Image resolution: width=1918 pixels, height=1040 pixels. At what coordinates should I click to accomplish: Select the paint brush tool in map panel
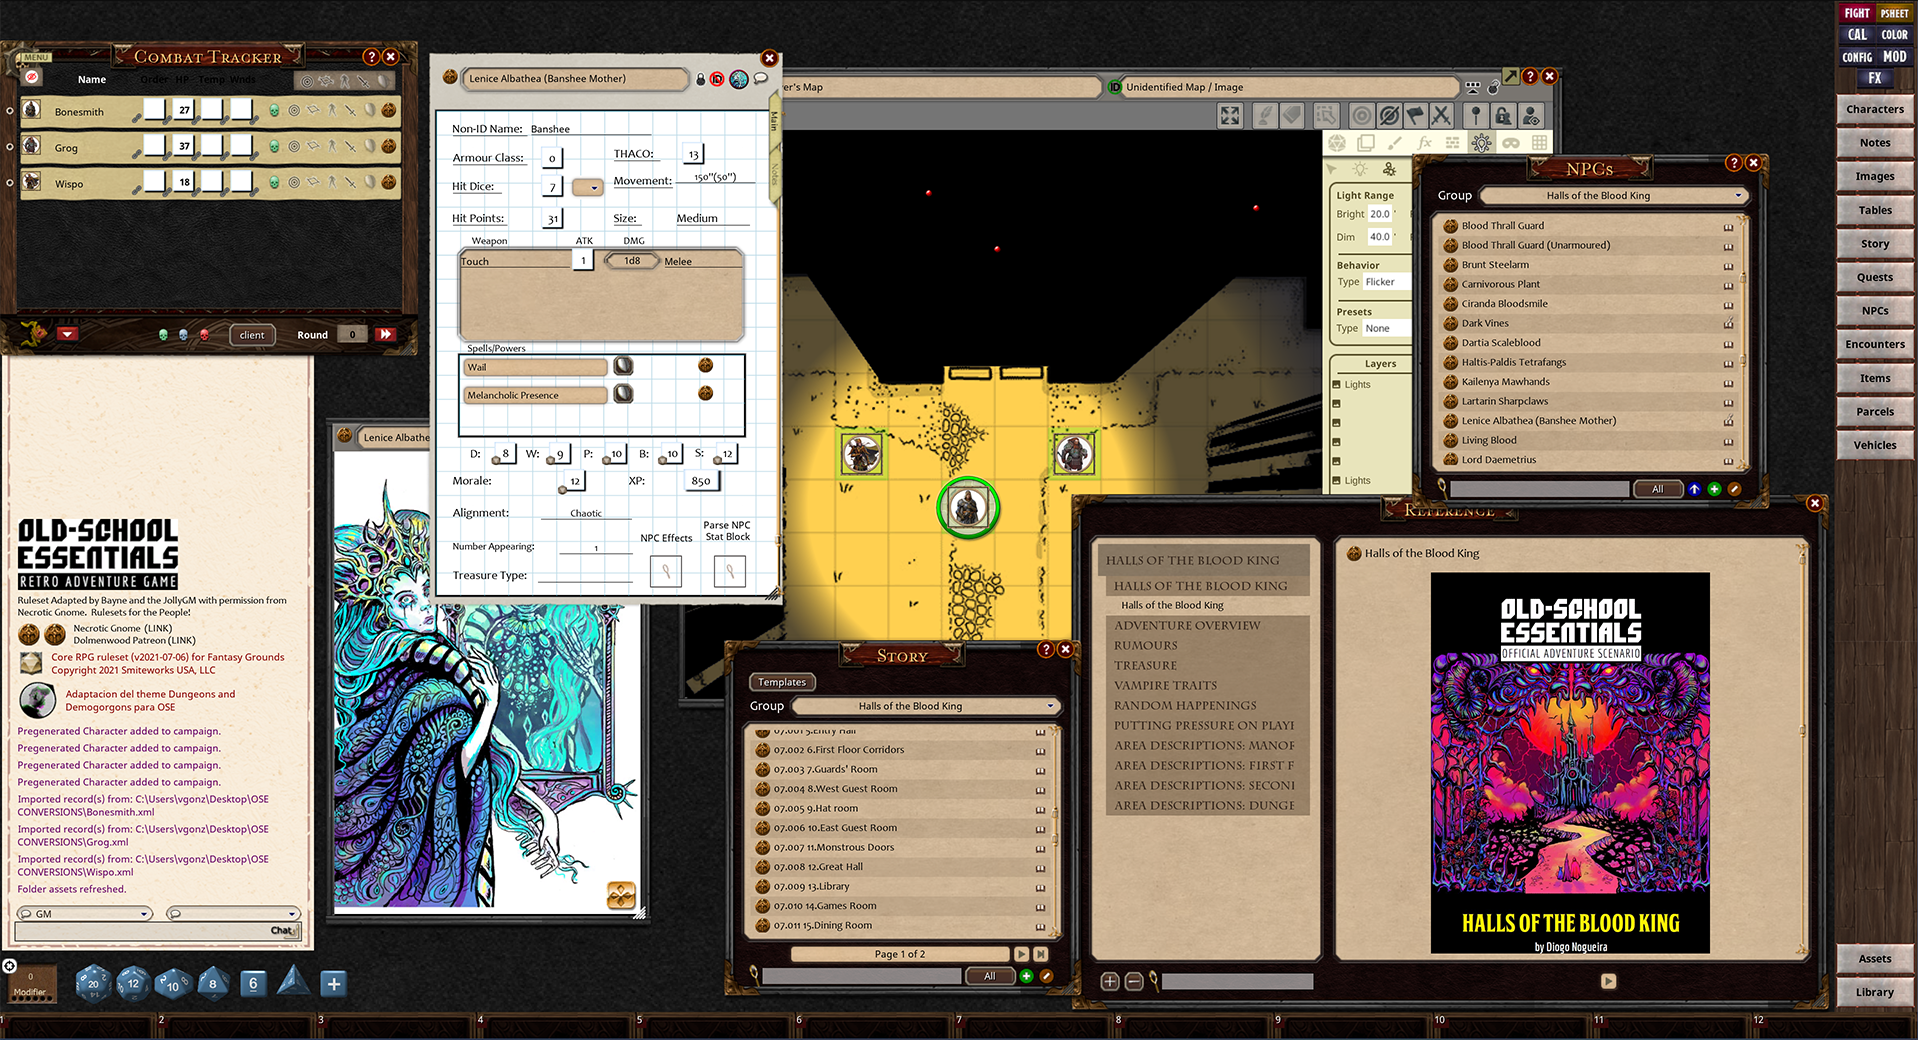click(x=1395, y=143)
